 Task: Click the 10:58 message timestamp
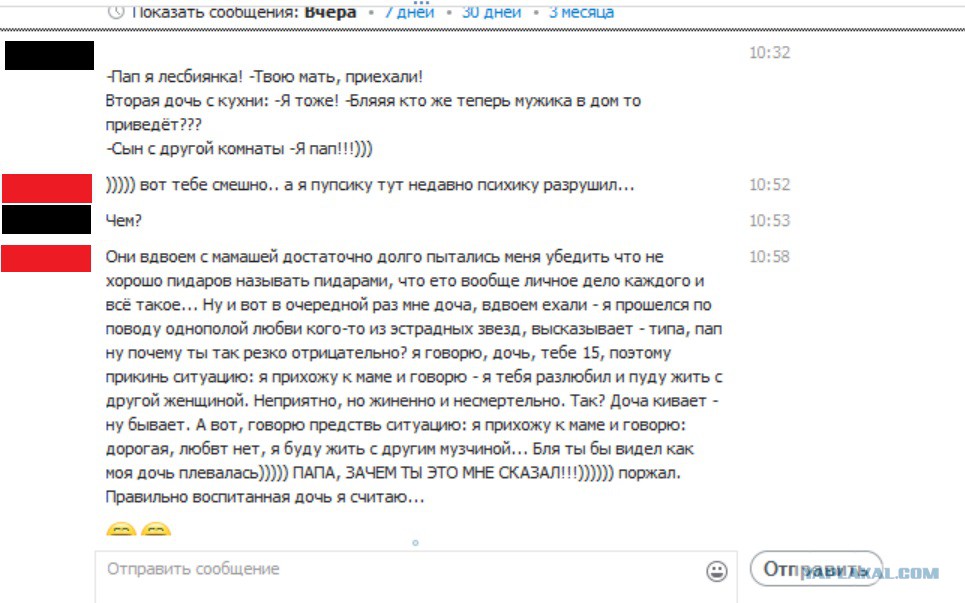coord(769,257)
